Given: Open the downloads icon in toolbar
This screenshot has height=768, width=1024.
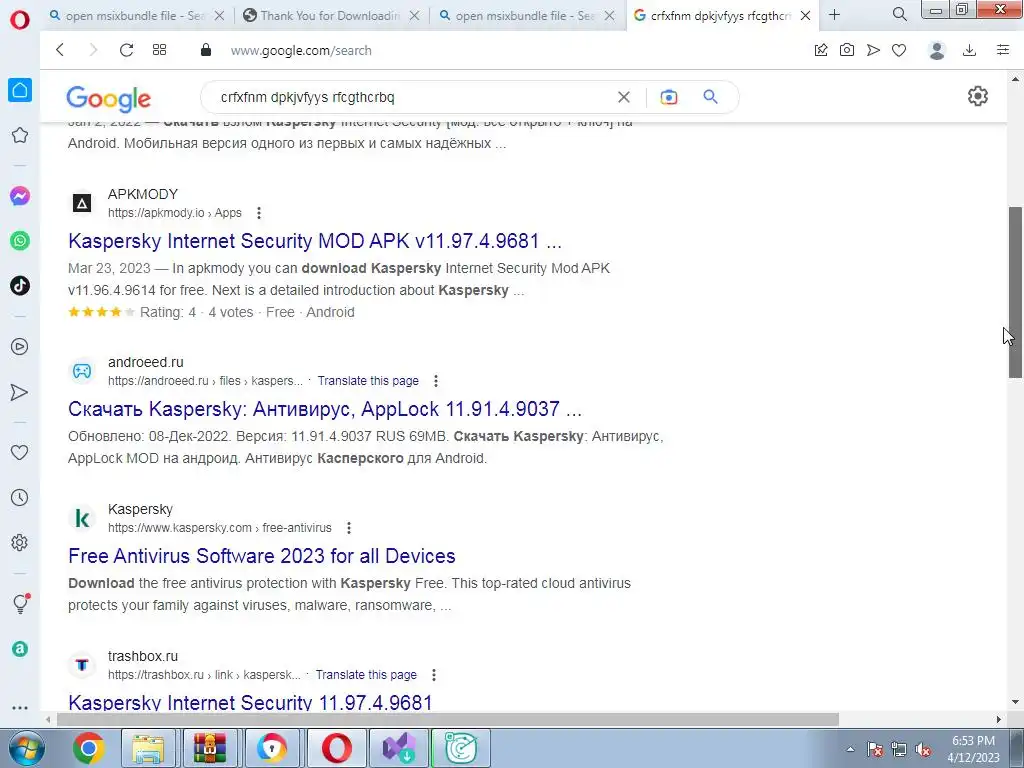Looking at the screenshot, I should click(970, 50).
